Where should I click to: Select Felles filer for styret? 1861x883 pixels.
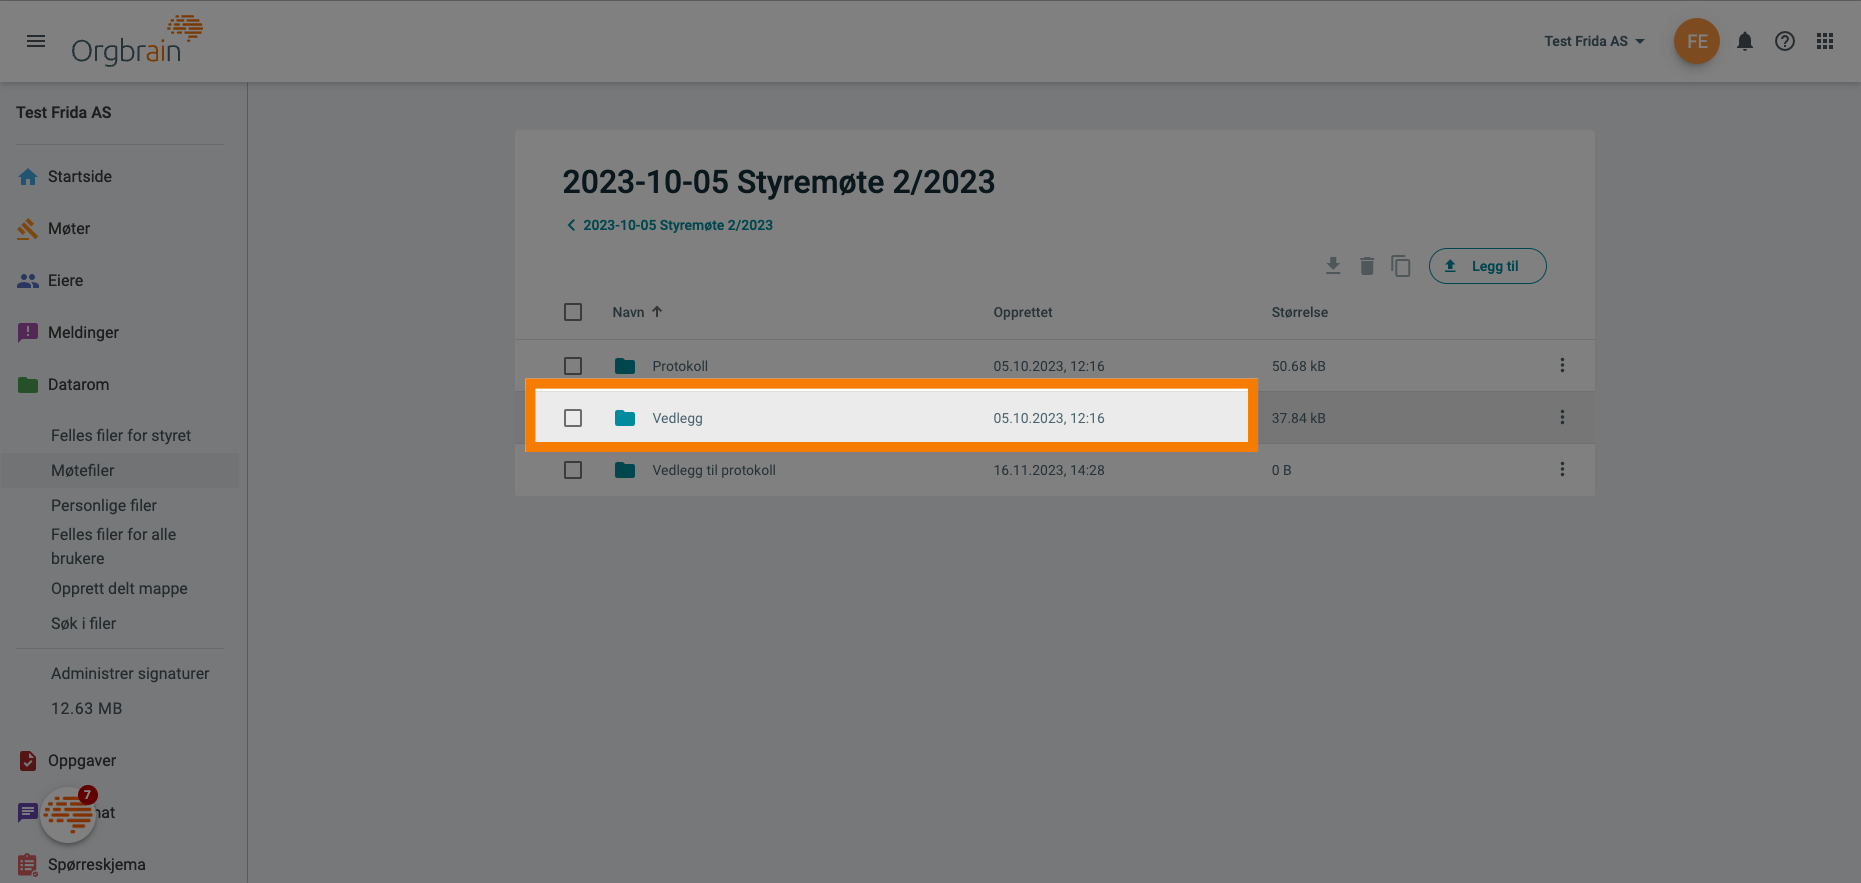pyautogui.click(x=121, y=436)
